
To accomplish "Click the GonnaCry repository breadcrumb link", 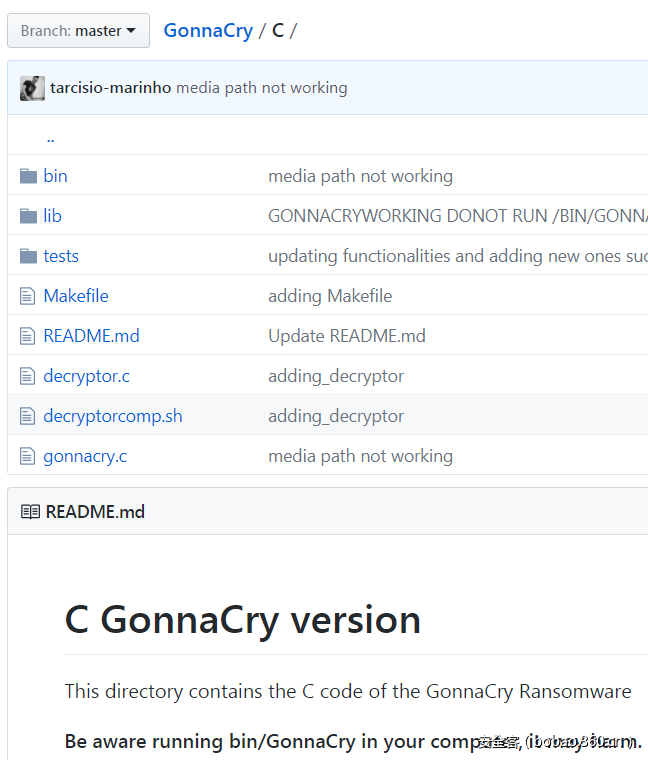I will click(208, 30).
